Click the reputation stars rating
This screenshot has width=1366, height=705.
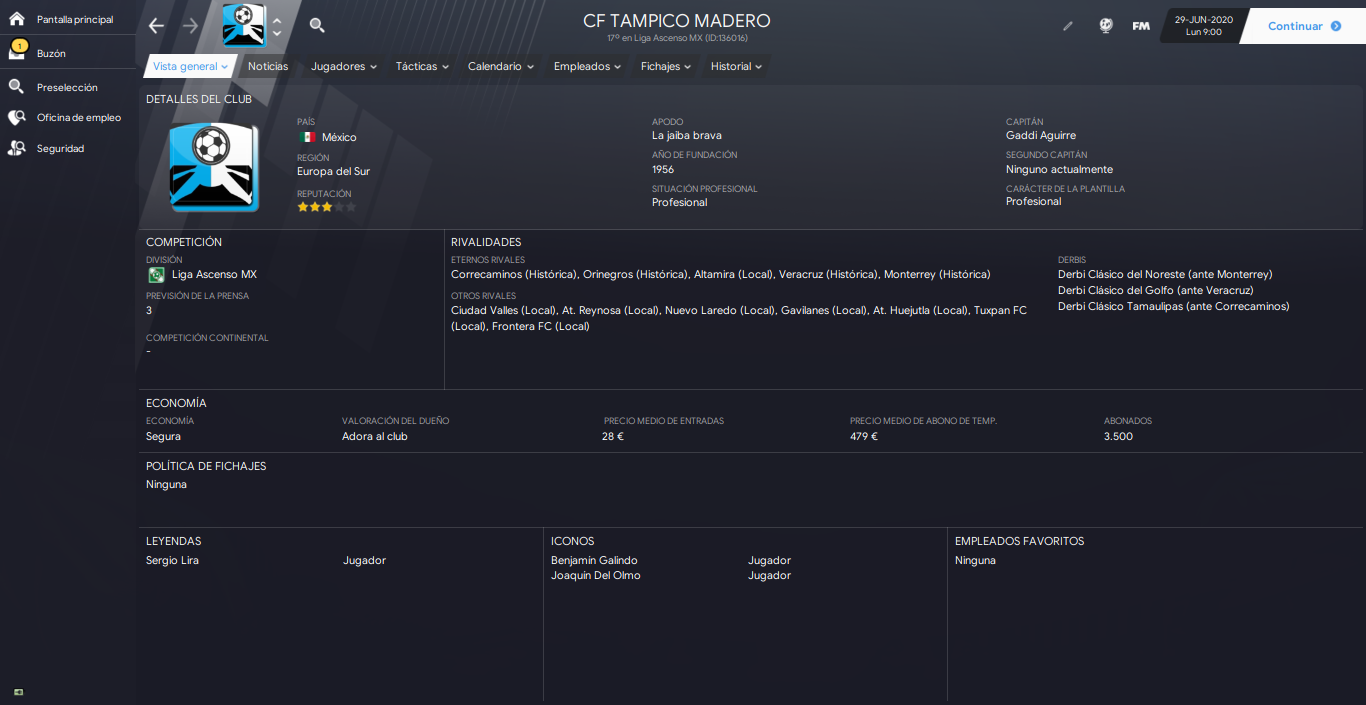326,207
